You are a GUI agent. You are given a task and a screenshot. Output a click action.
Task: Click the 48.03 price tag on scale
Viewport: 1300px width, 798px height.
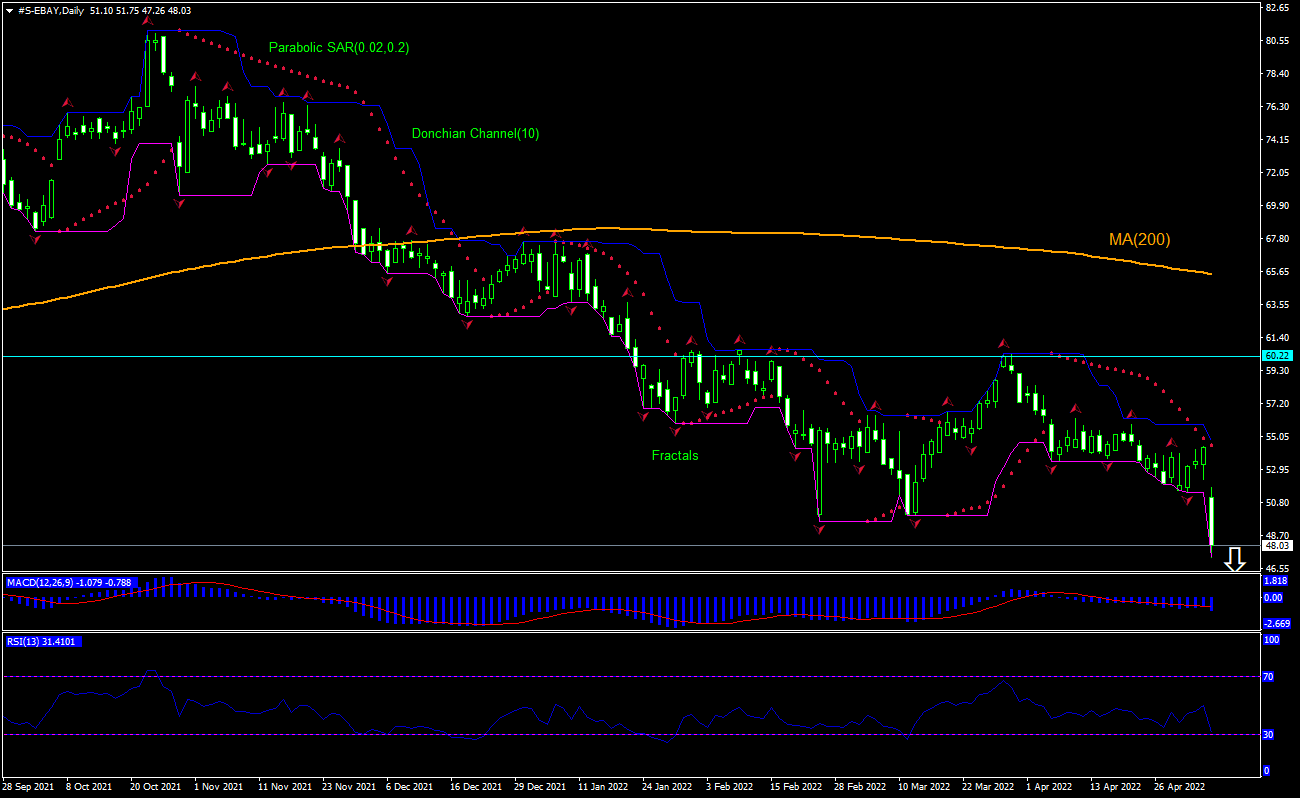[x=1277, y=546]
